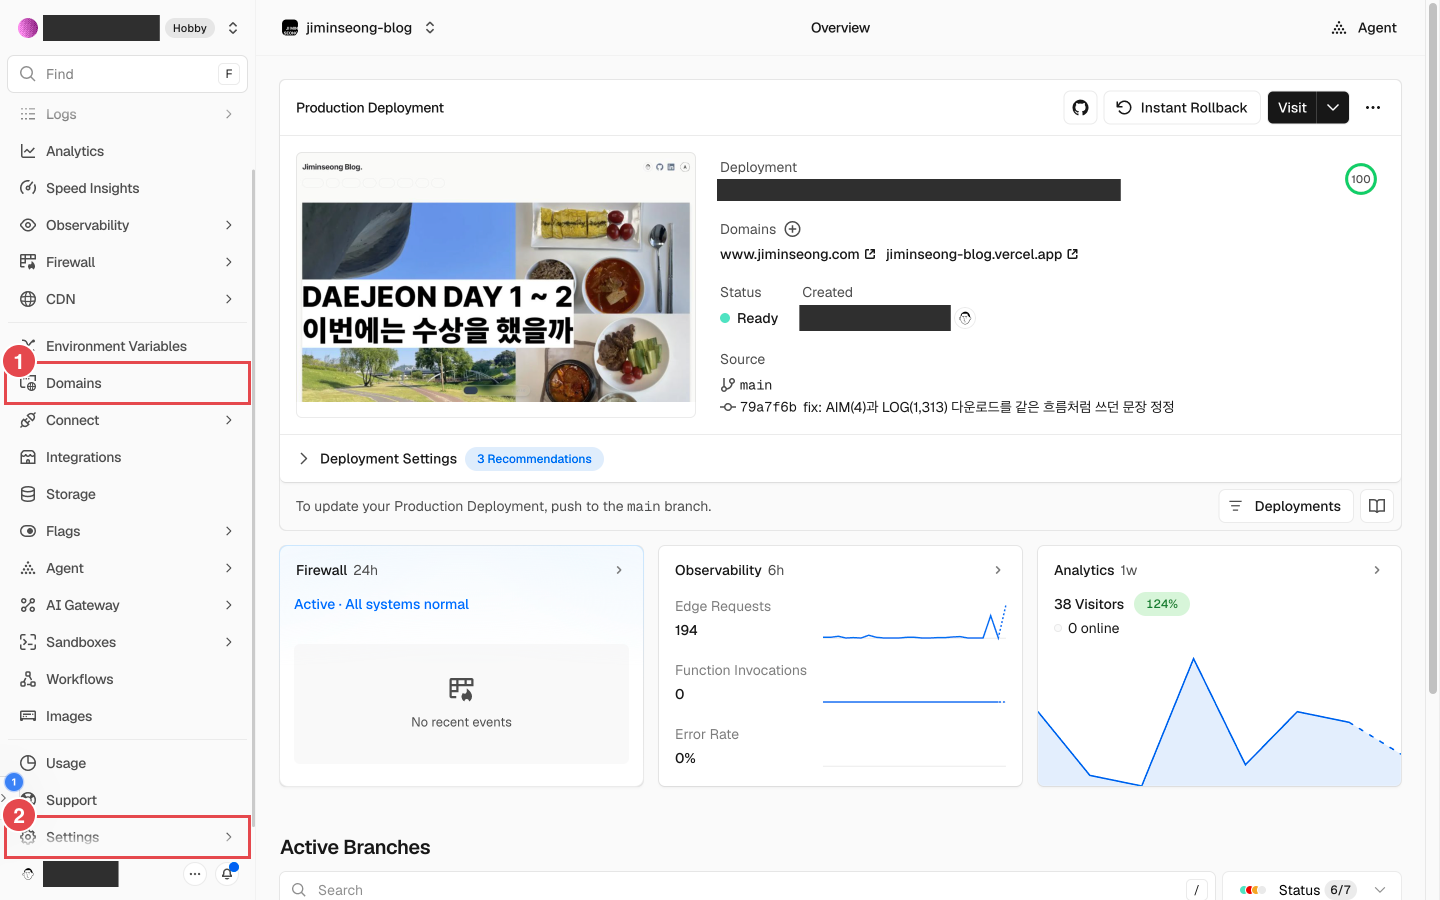Image resolution: width=1440 pixels, height=900 pixels.
Task: Click the Usage sidebar icon
Action: [x=28, y=763]
